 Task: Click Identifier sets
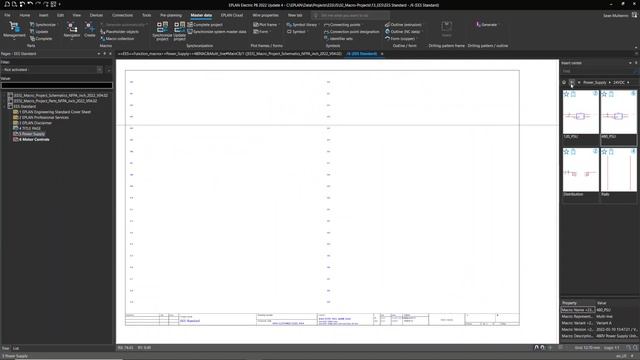(x=338, y=38)
